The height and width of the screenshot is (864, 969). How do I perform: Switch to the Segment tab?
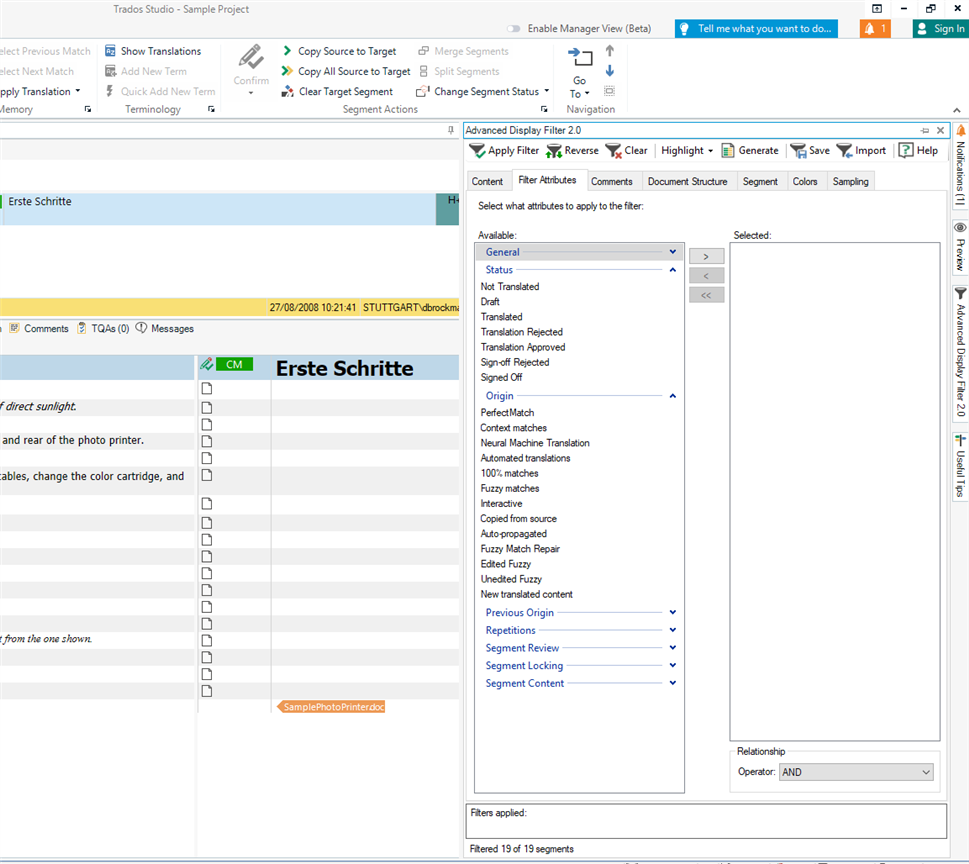(760, 181)
